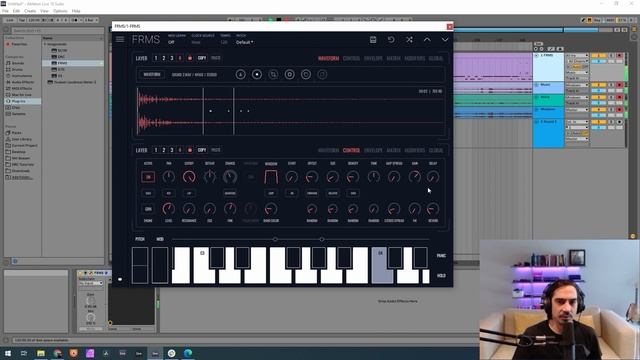Click the square crop icon in waveform toolbar
The image size is (640, 360).
273,75
